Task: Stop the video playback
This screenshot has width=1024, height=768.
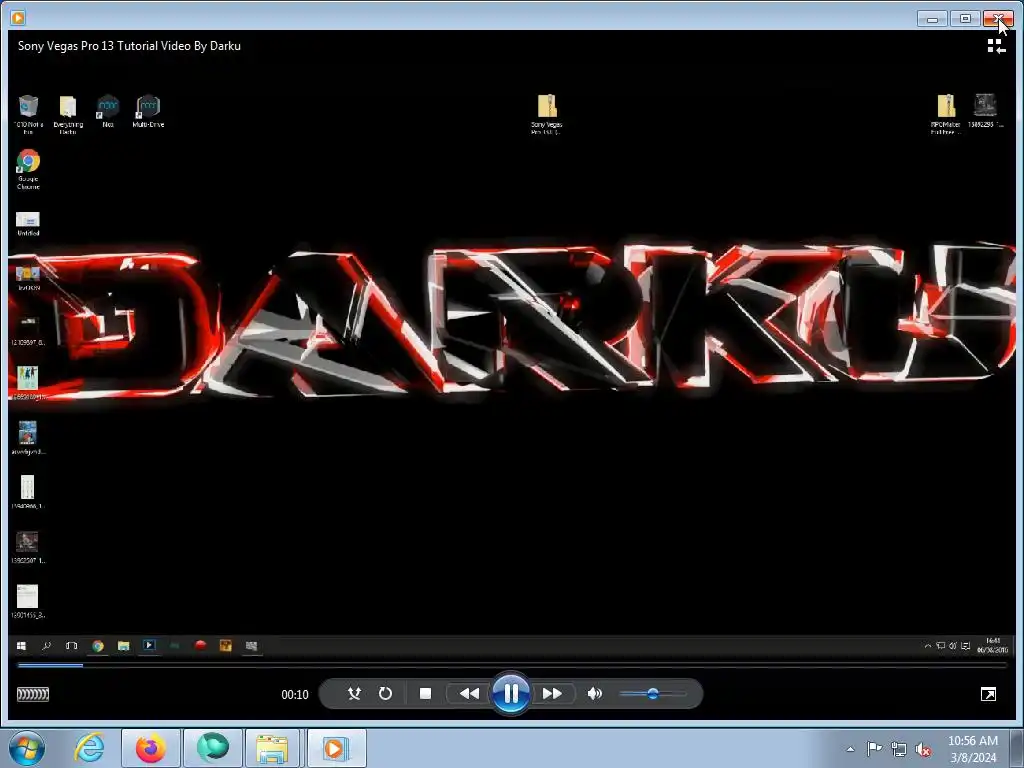Action: point(425,694)
